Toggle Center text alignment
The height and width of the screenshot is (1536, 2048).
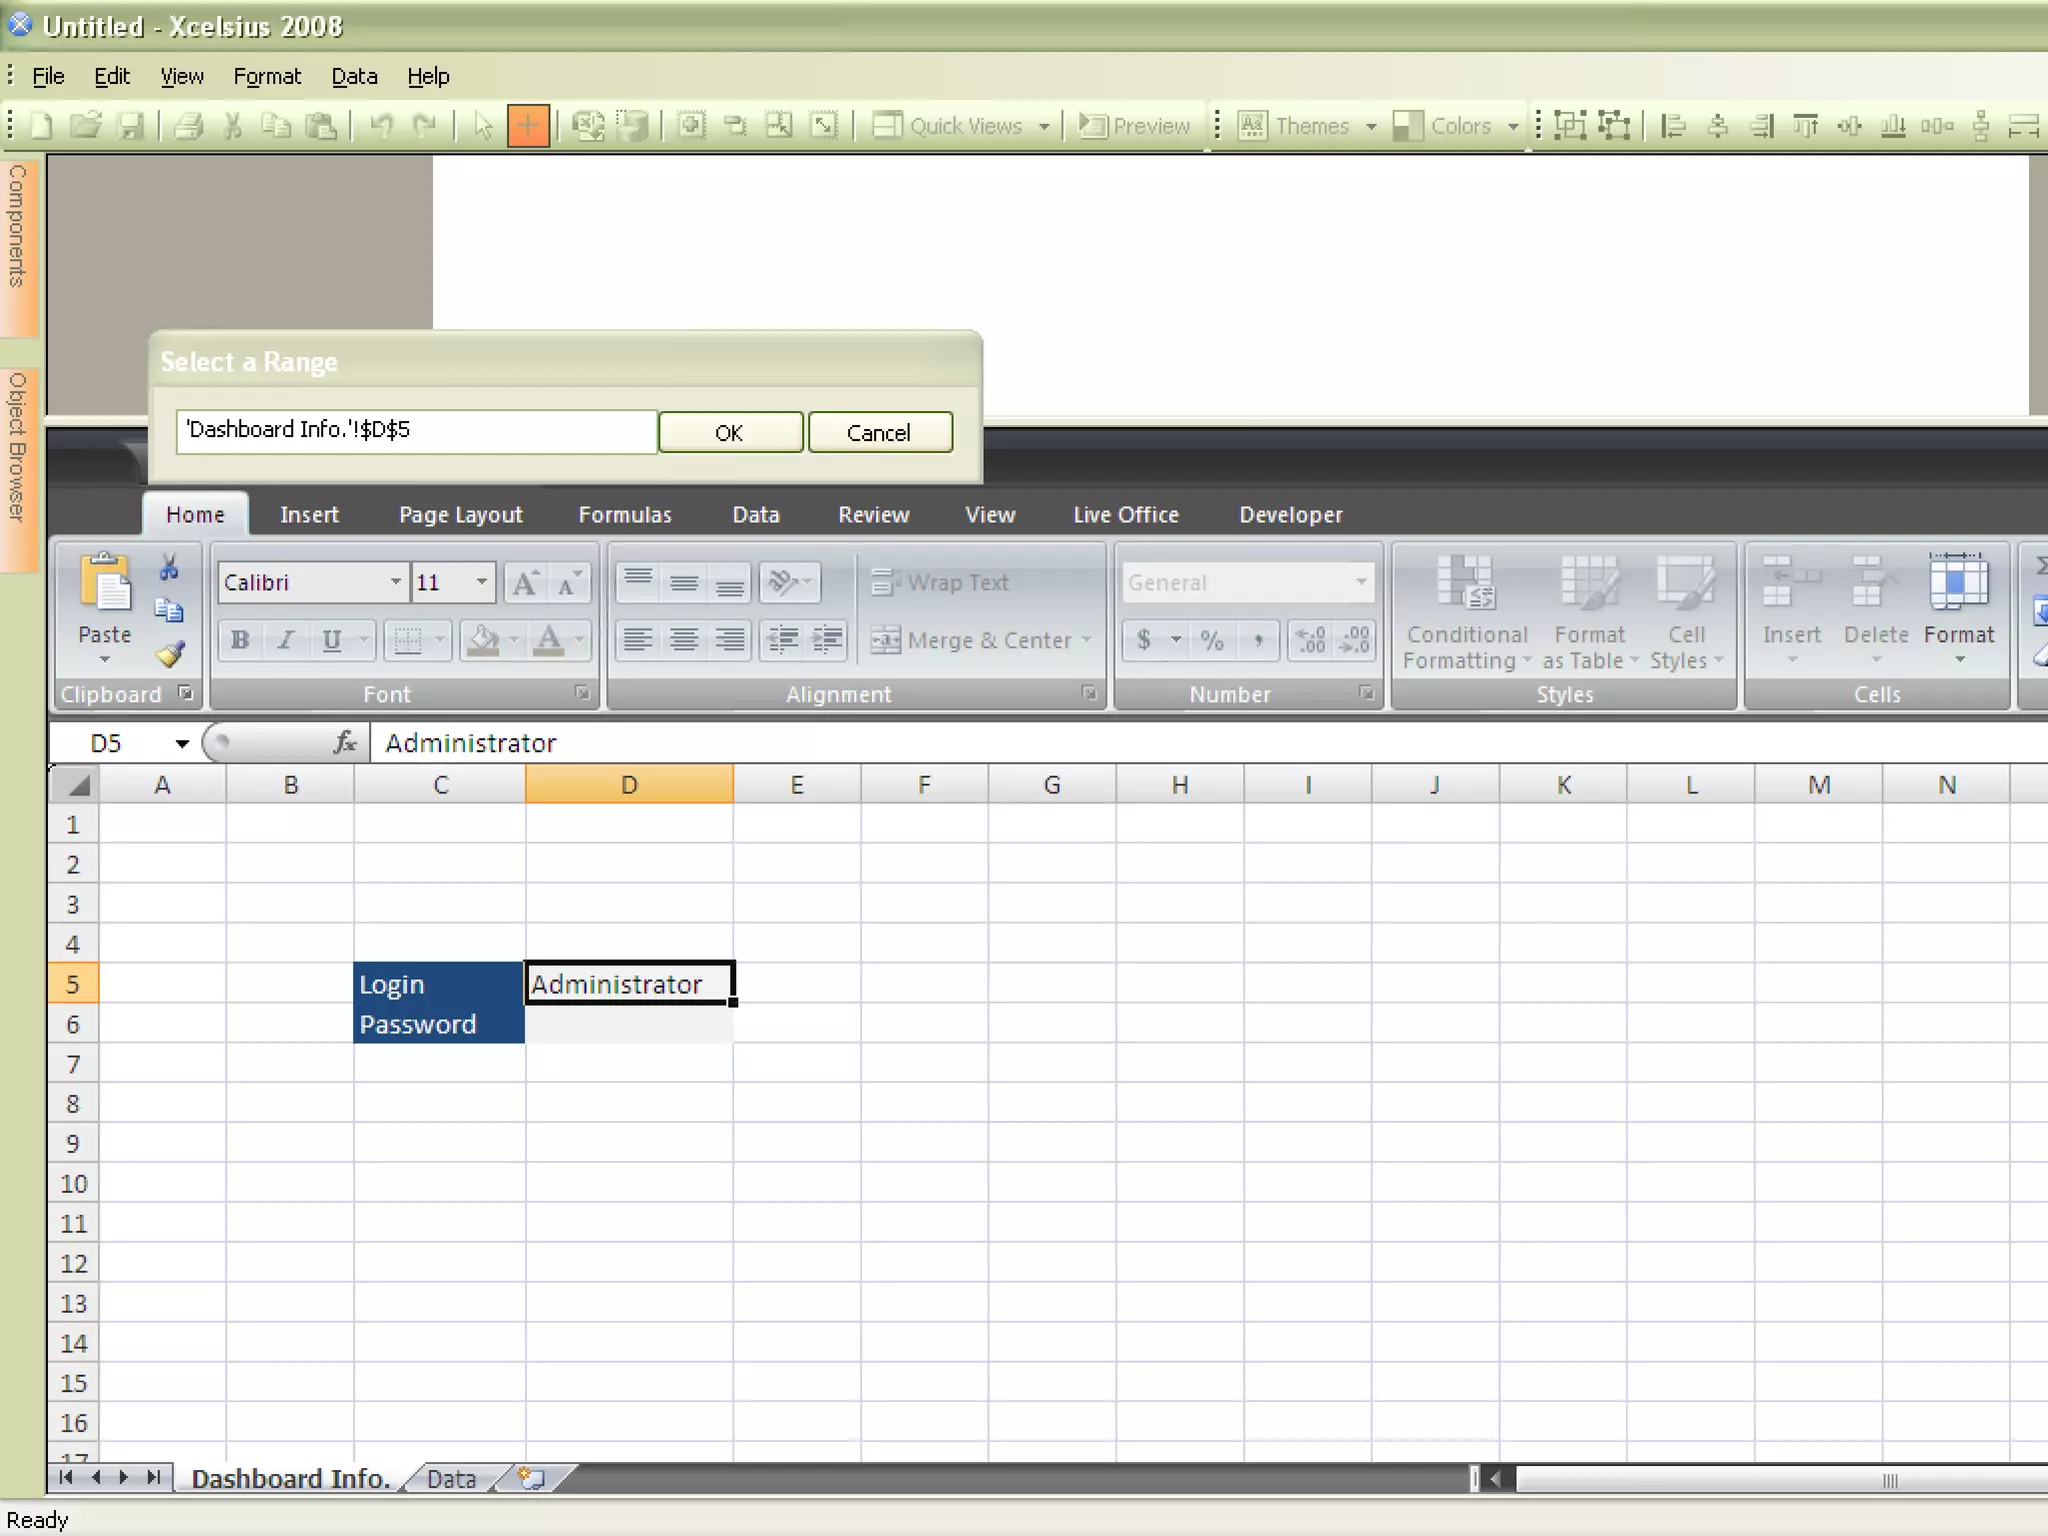(x=684, y=640)
